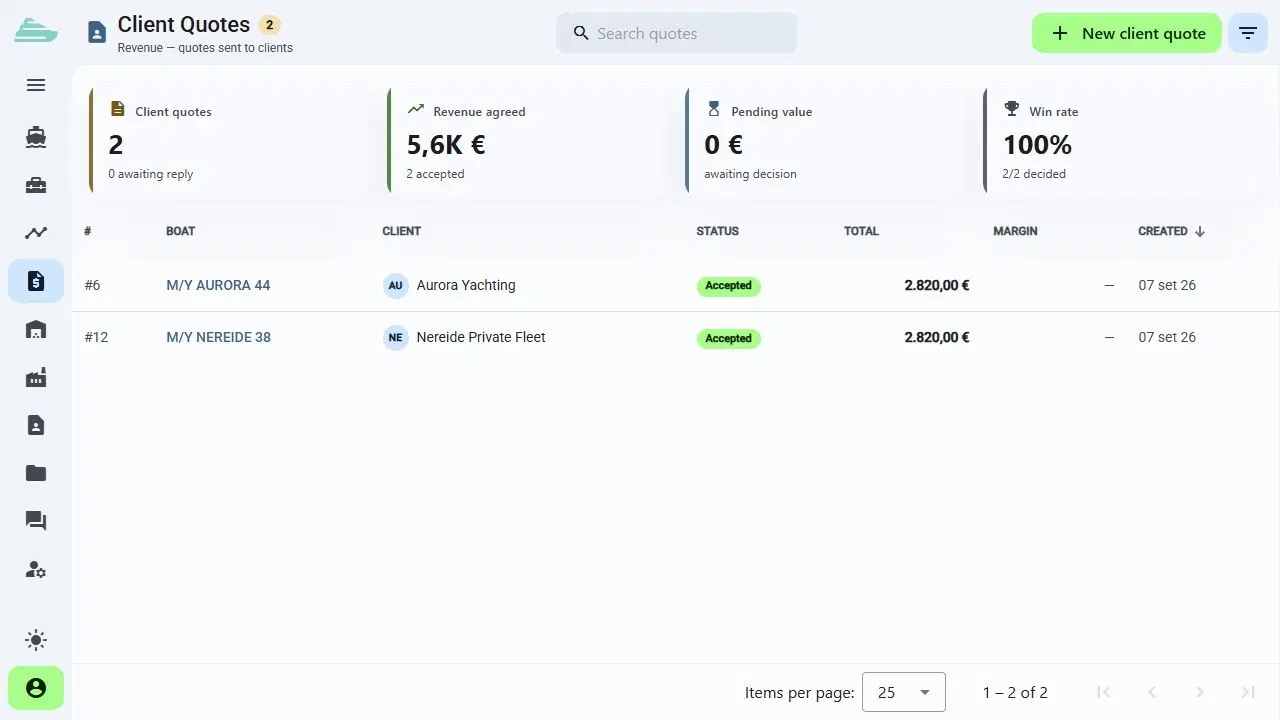The width and height of the screenshot is (1280, 720).
Task: Click the Client quotes card document icon
Action: 118,109
